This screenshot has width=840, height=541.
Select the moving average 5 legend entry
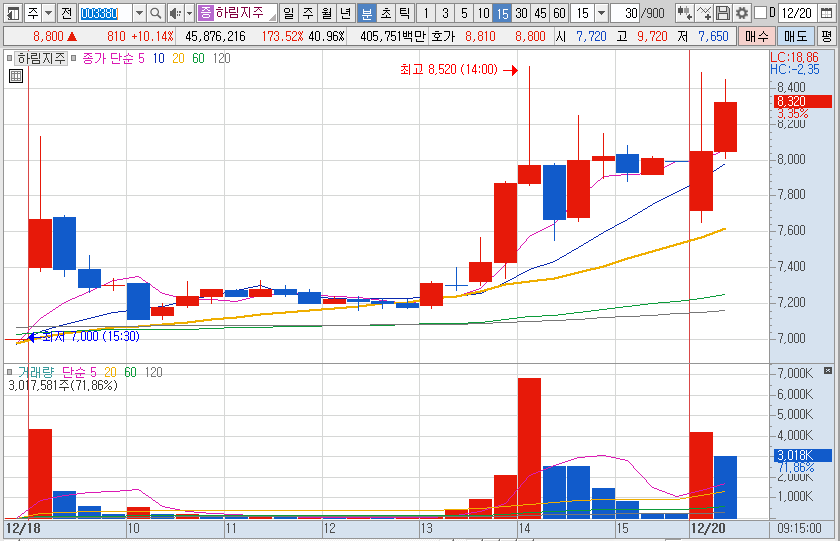141,58
